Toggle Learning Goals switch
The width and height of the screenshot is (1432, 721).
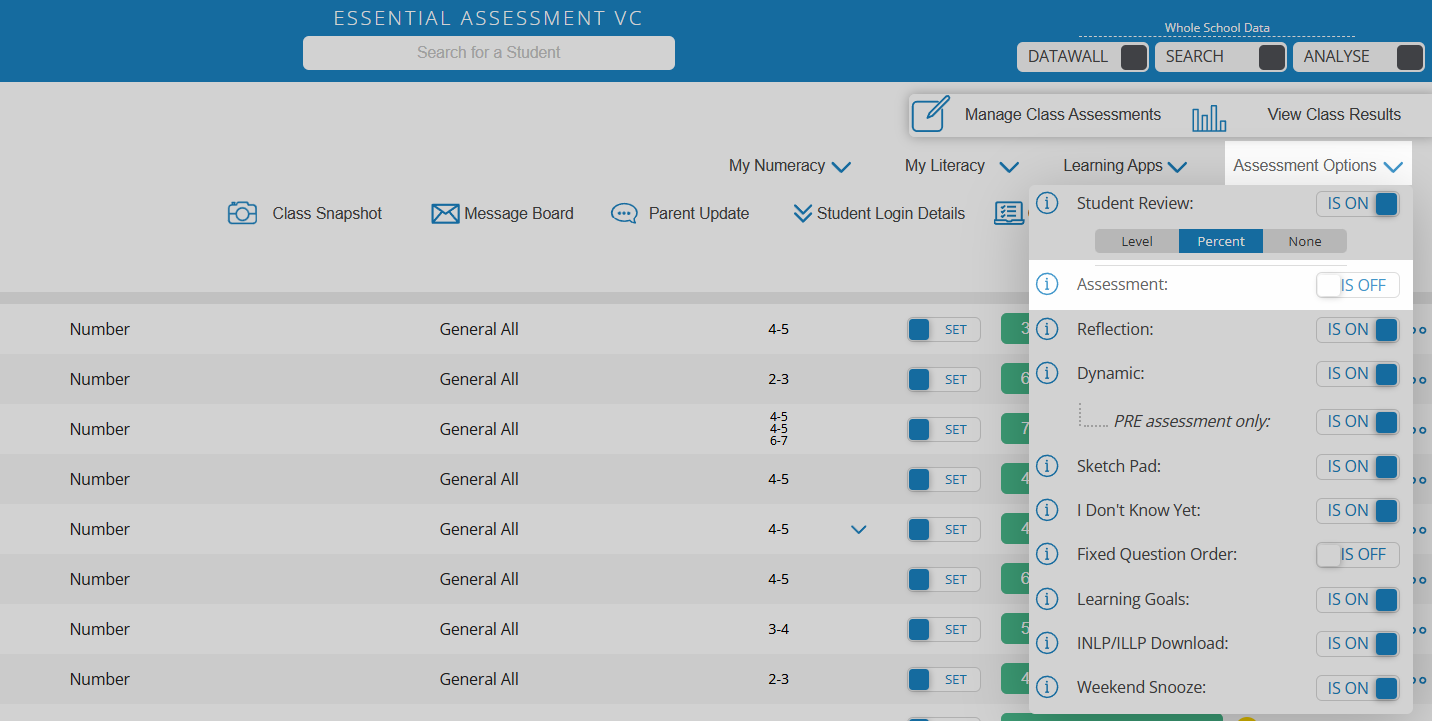1358,599
